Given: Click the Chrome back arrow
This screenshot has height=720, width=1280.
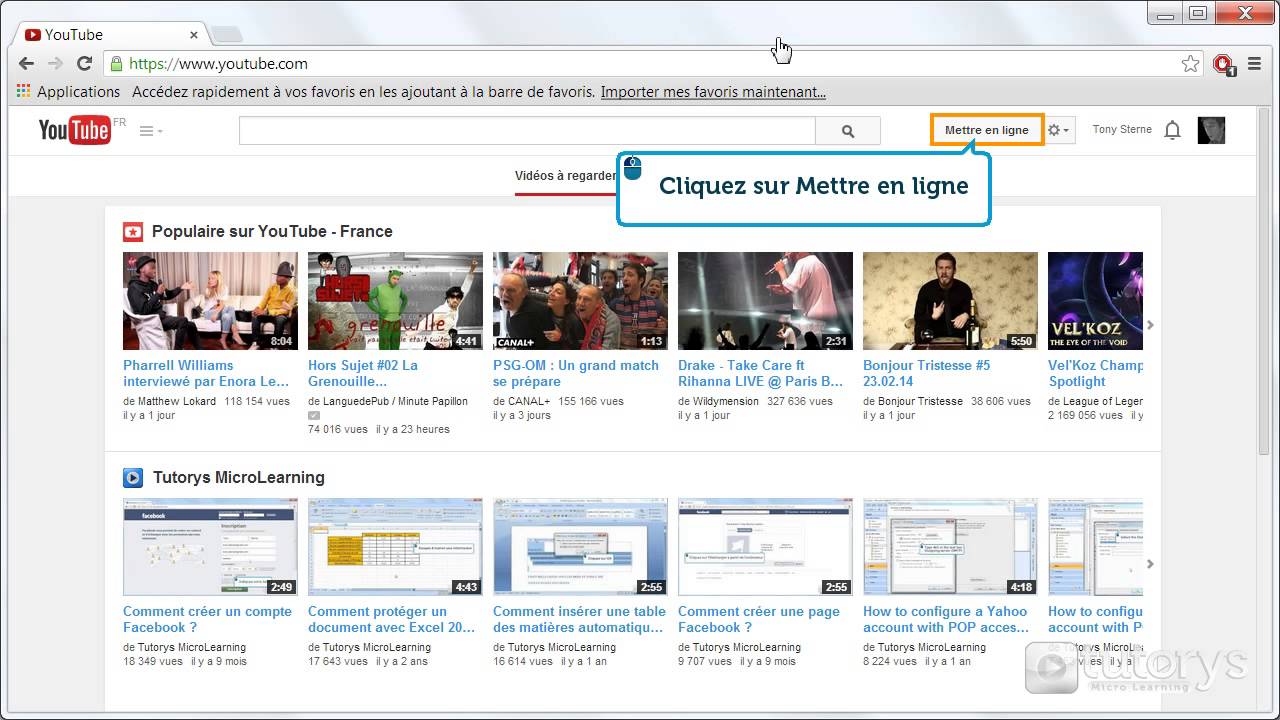Looking at the screenshot, I should [28, 63].
